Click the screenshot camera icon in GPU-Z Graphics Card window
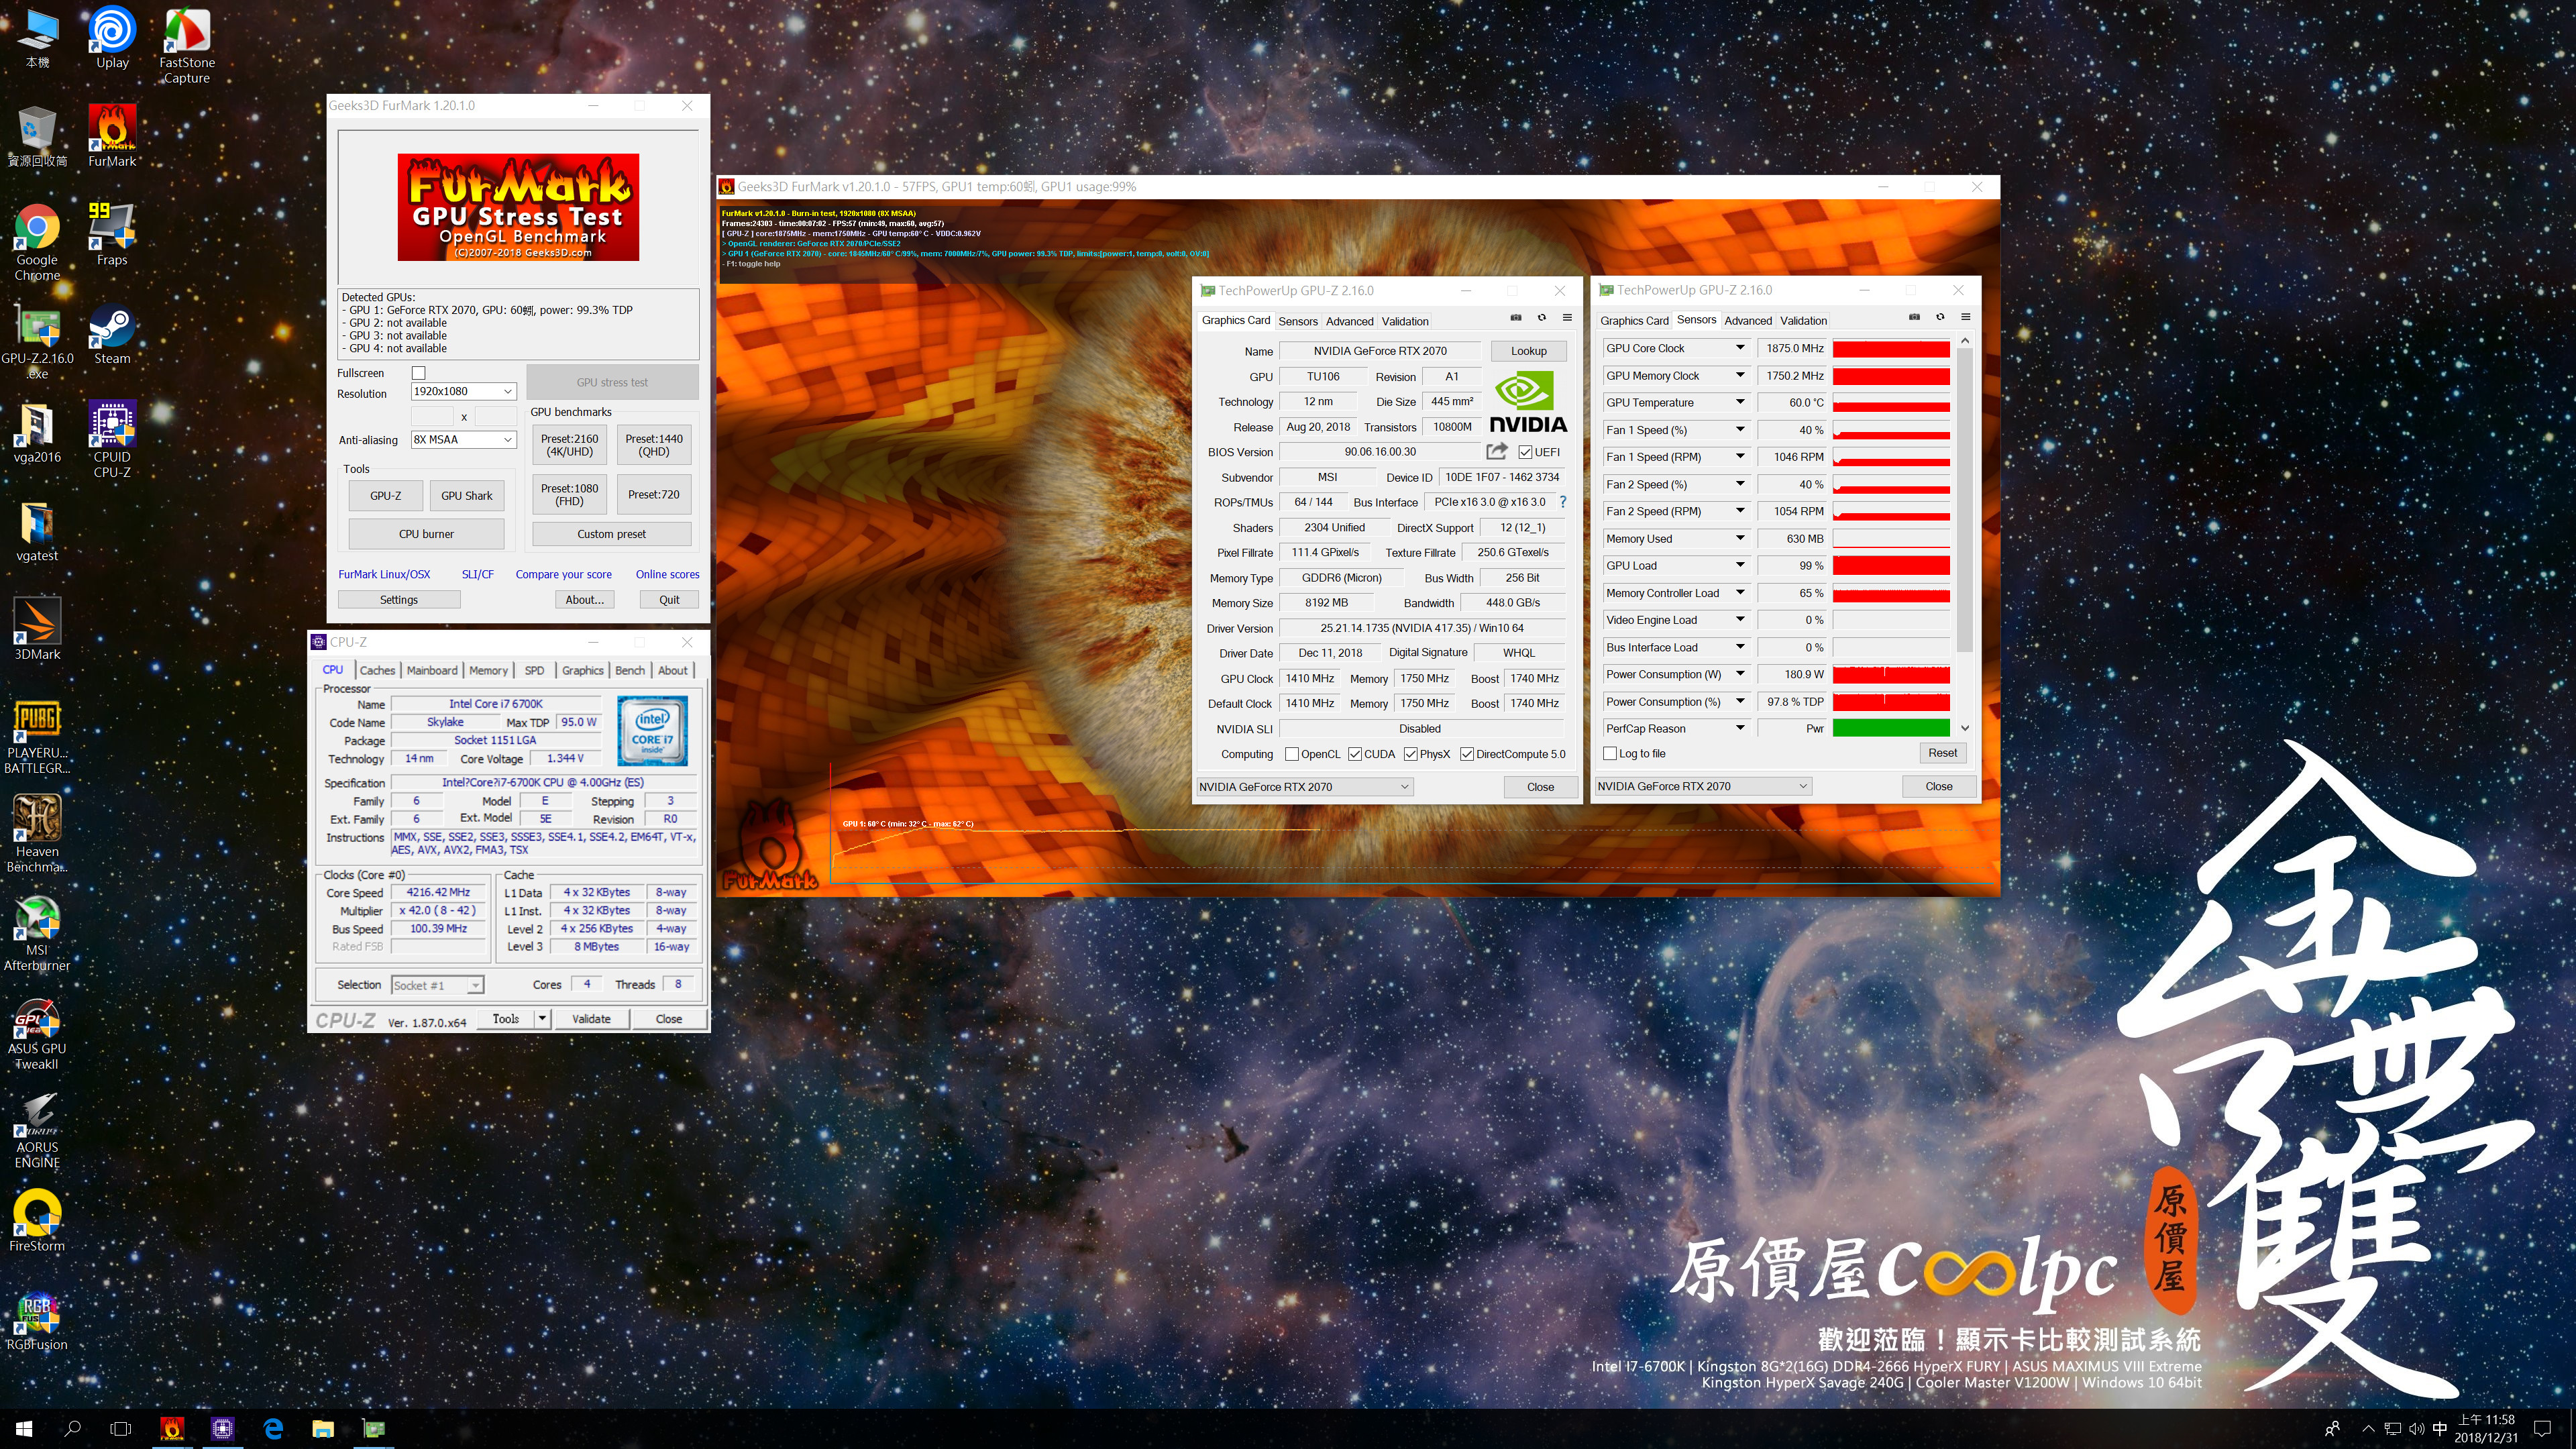Image resolution: width=2576 pixels, height=1449 pixels. [x=1516, y=318]
